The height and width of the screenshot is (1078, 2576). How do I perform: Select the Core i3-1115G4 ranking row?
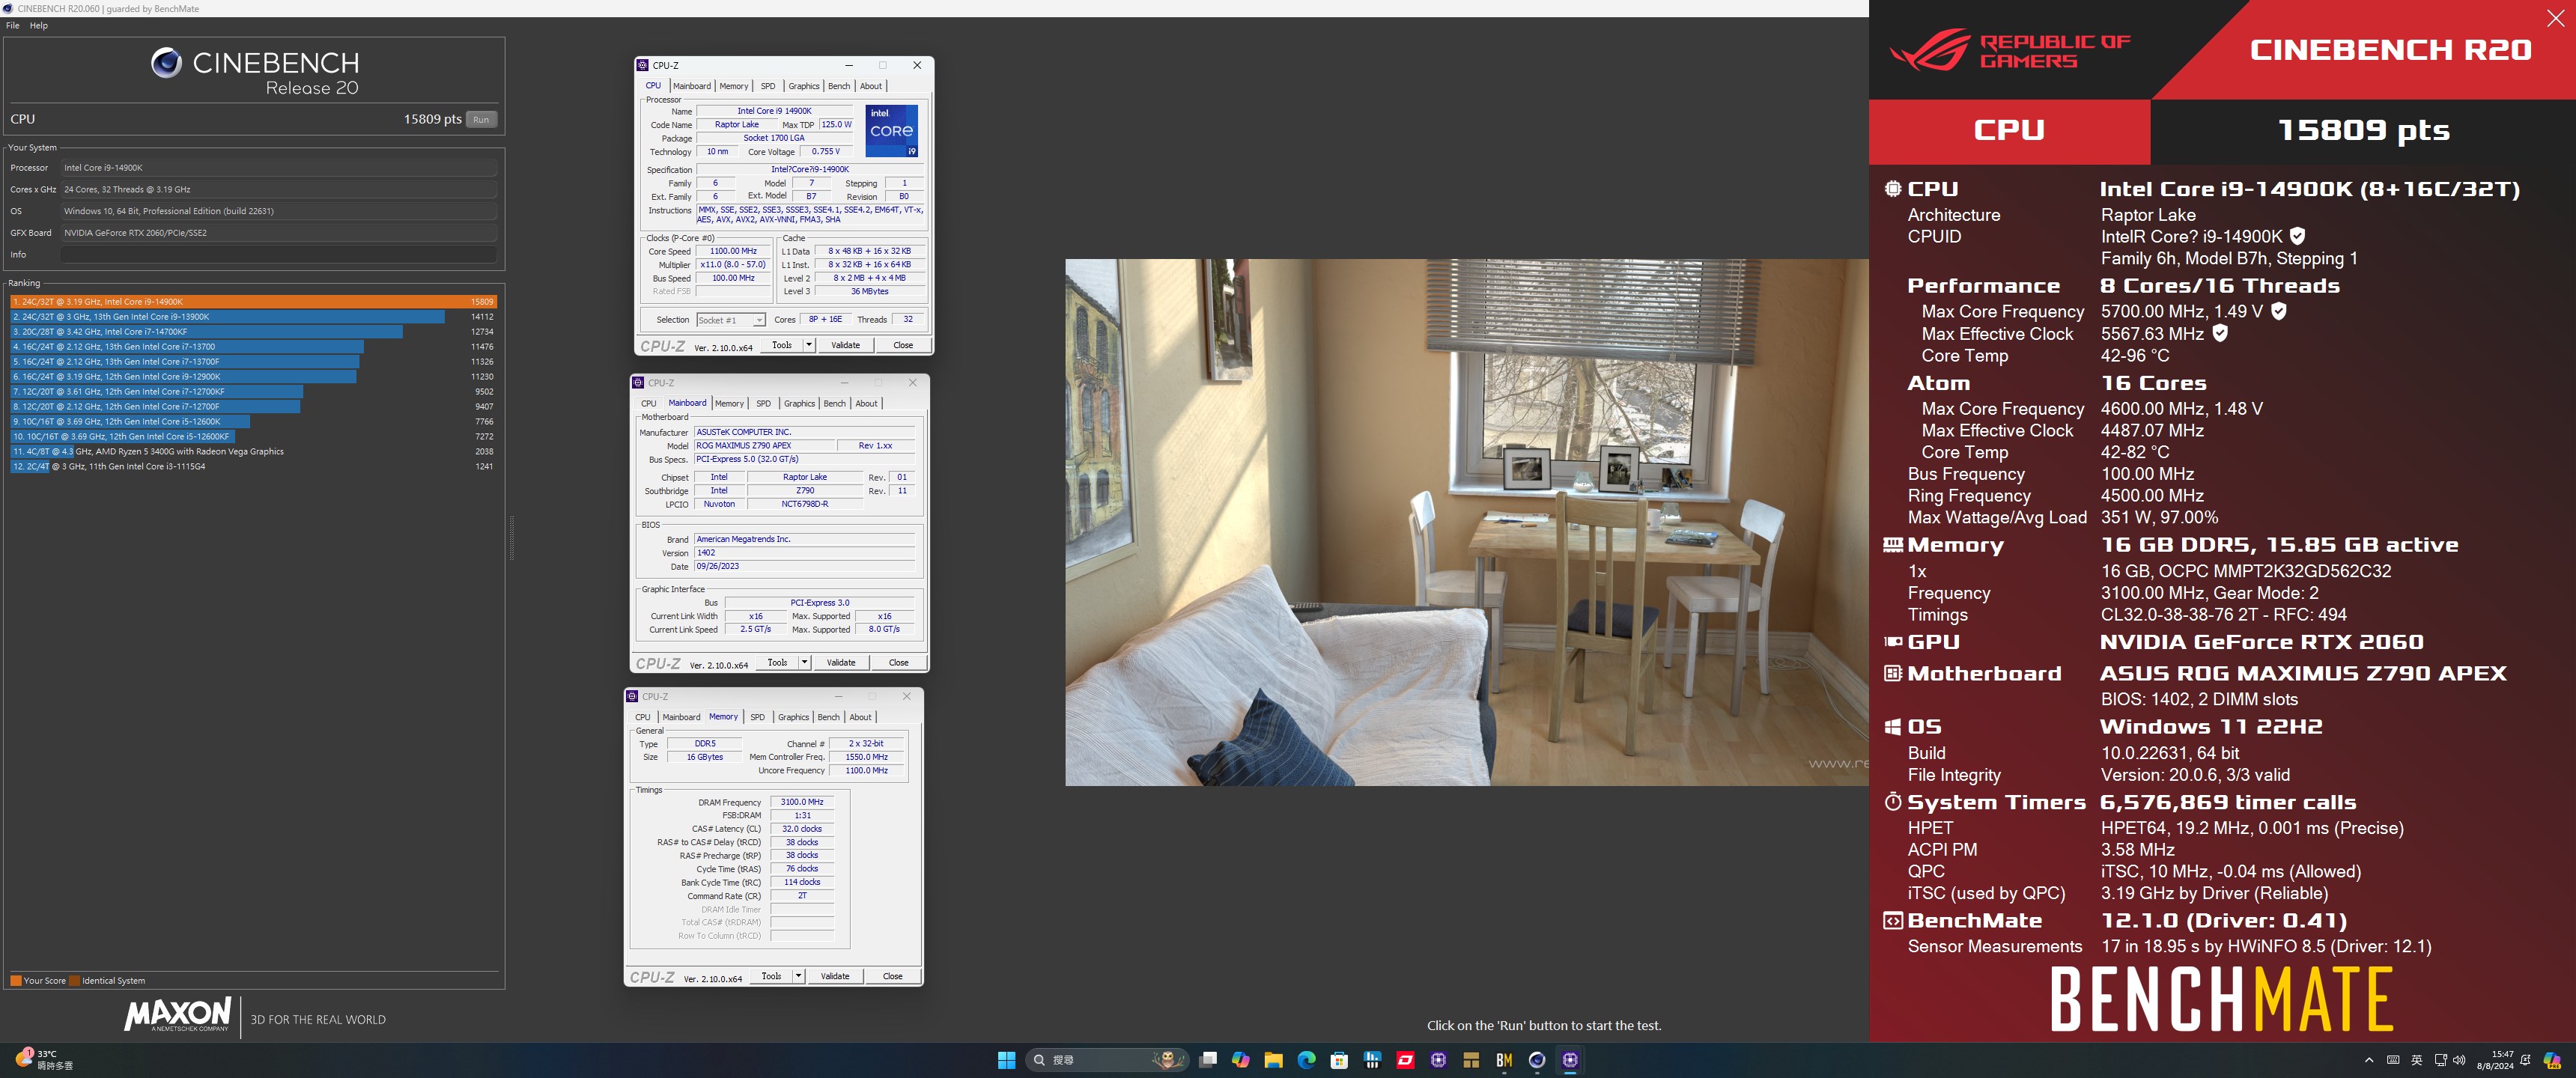[253, 466]
